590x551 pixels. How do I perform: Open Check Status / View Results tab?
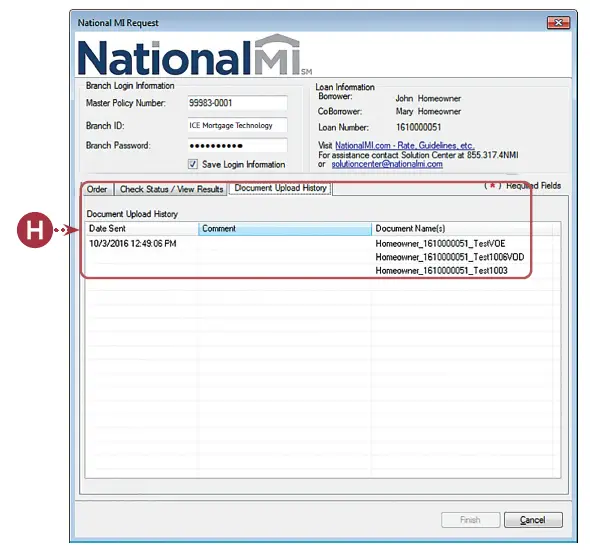[171, 189]
